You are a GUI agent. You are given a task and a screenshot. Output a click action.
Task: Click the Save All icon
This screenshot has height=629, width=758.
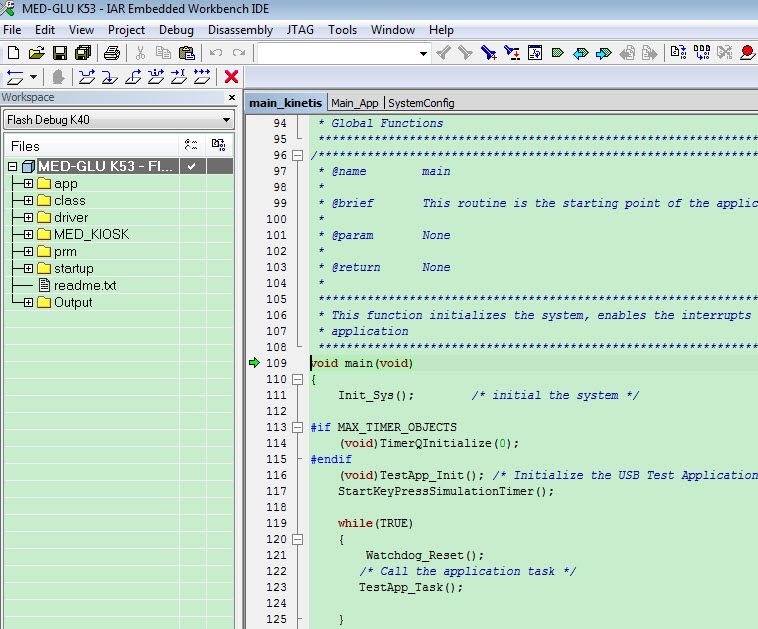(x=83, y=53)
